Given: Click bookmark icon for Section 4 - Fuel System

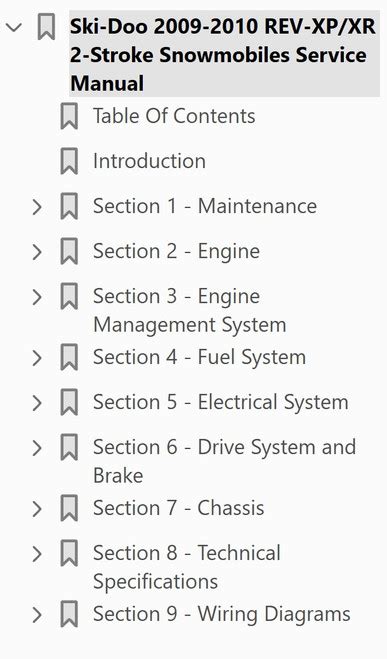Looking at the screenshot, I should click(x=69, y=358).
